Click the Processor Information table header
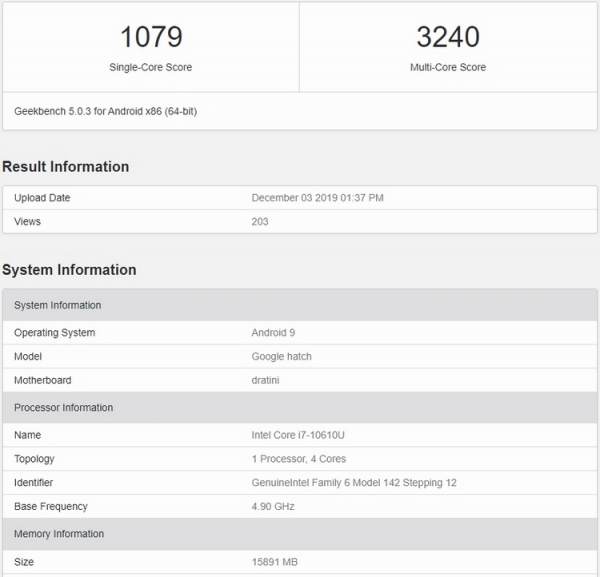 click(x=63, y=408)
